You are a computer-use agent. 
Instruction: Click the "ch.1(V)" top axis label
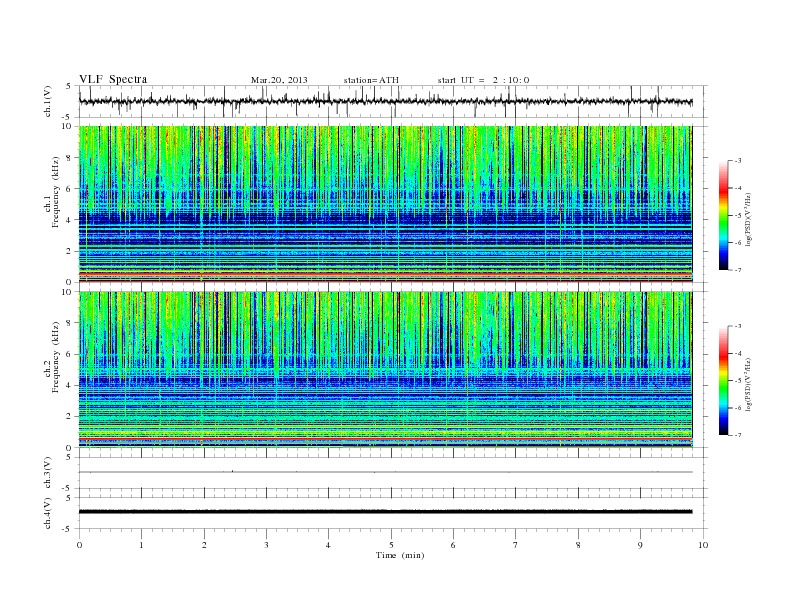[x=48, y=103]
